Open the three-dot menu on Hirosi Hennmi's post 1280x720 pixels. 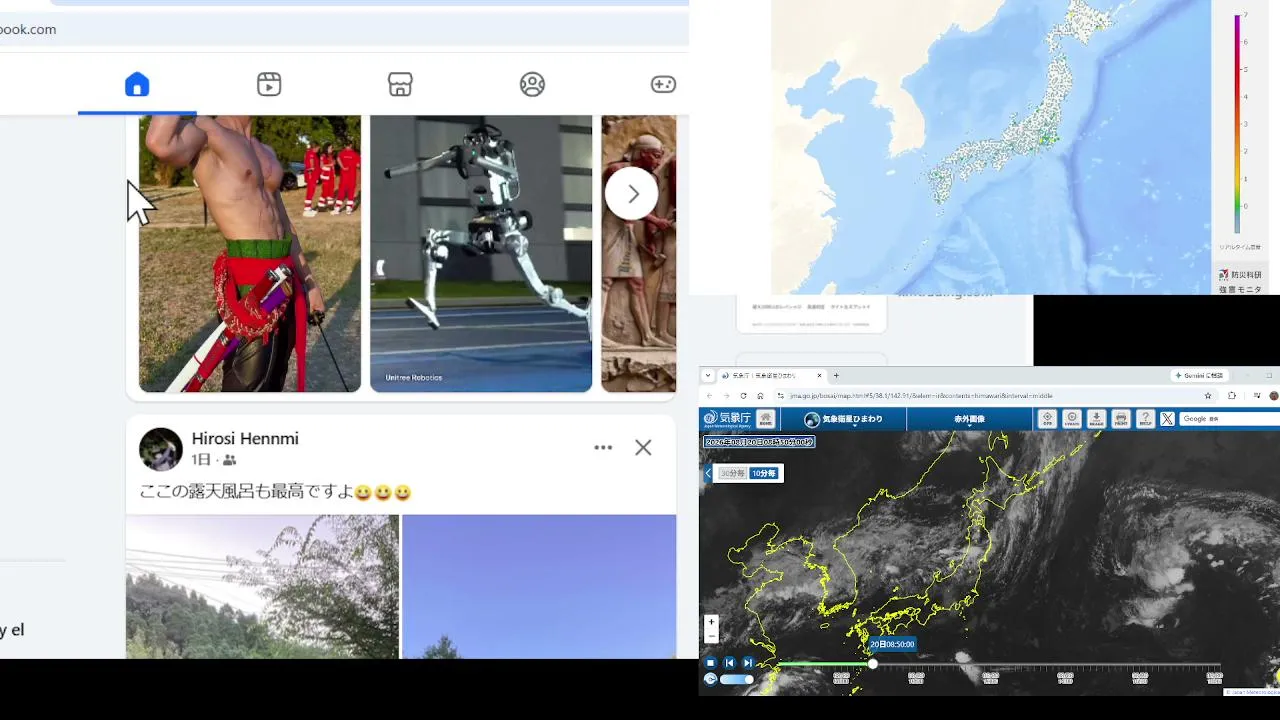click(603, 448)
